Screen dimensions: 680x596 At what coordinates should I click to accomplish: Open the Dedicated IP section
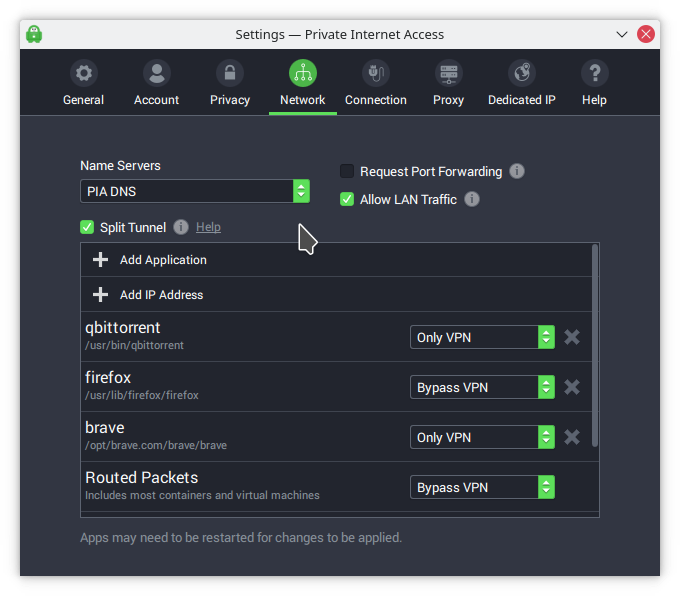tap(522, 74)
